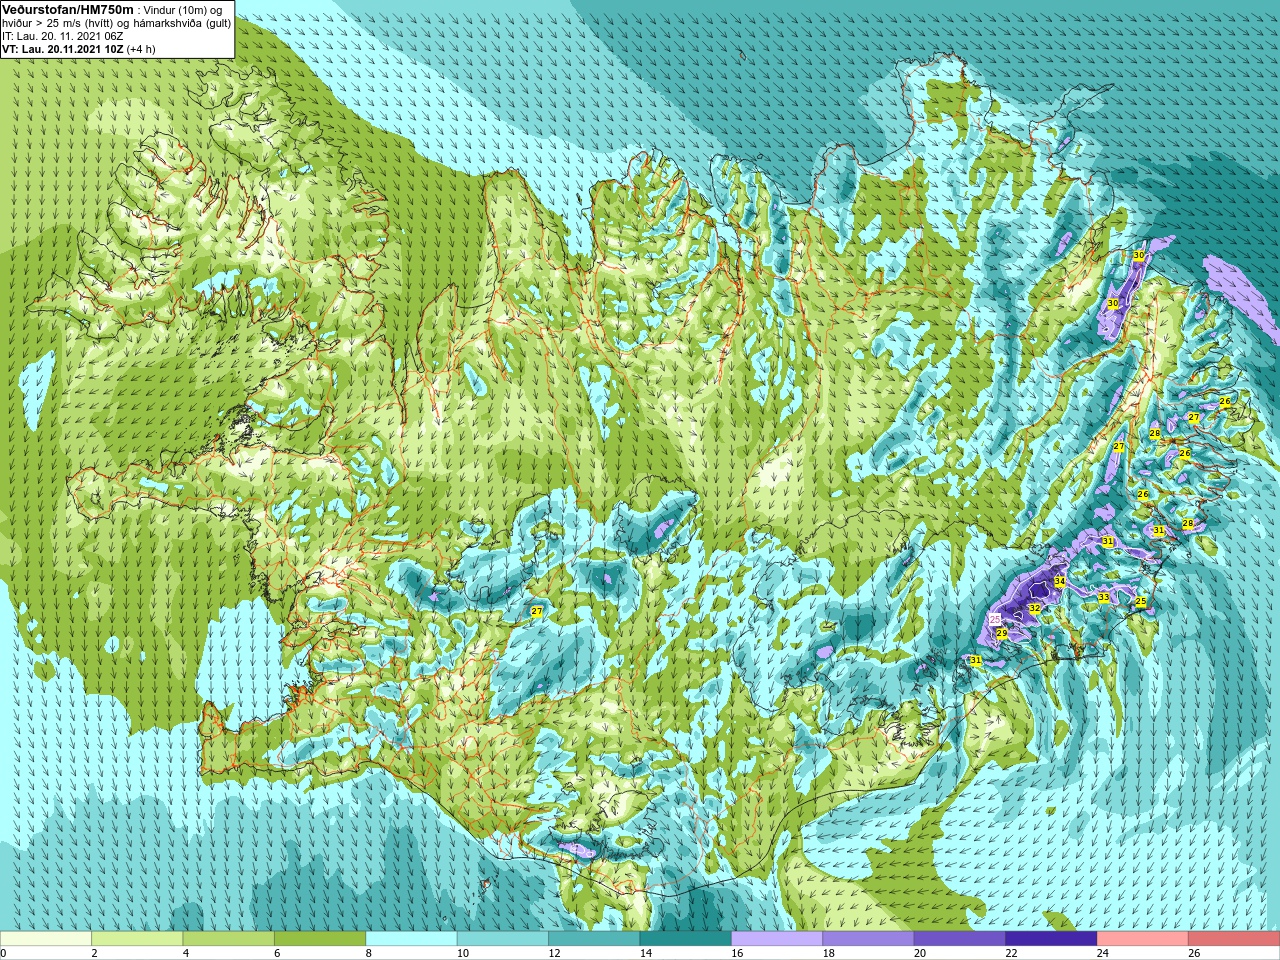The width and height of the screenshot is (1280, 960).
Task: Click the above-26 m/s salmon red legend swatch
Action: coord(1234,939)
